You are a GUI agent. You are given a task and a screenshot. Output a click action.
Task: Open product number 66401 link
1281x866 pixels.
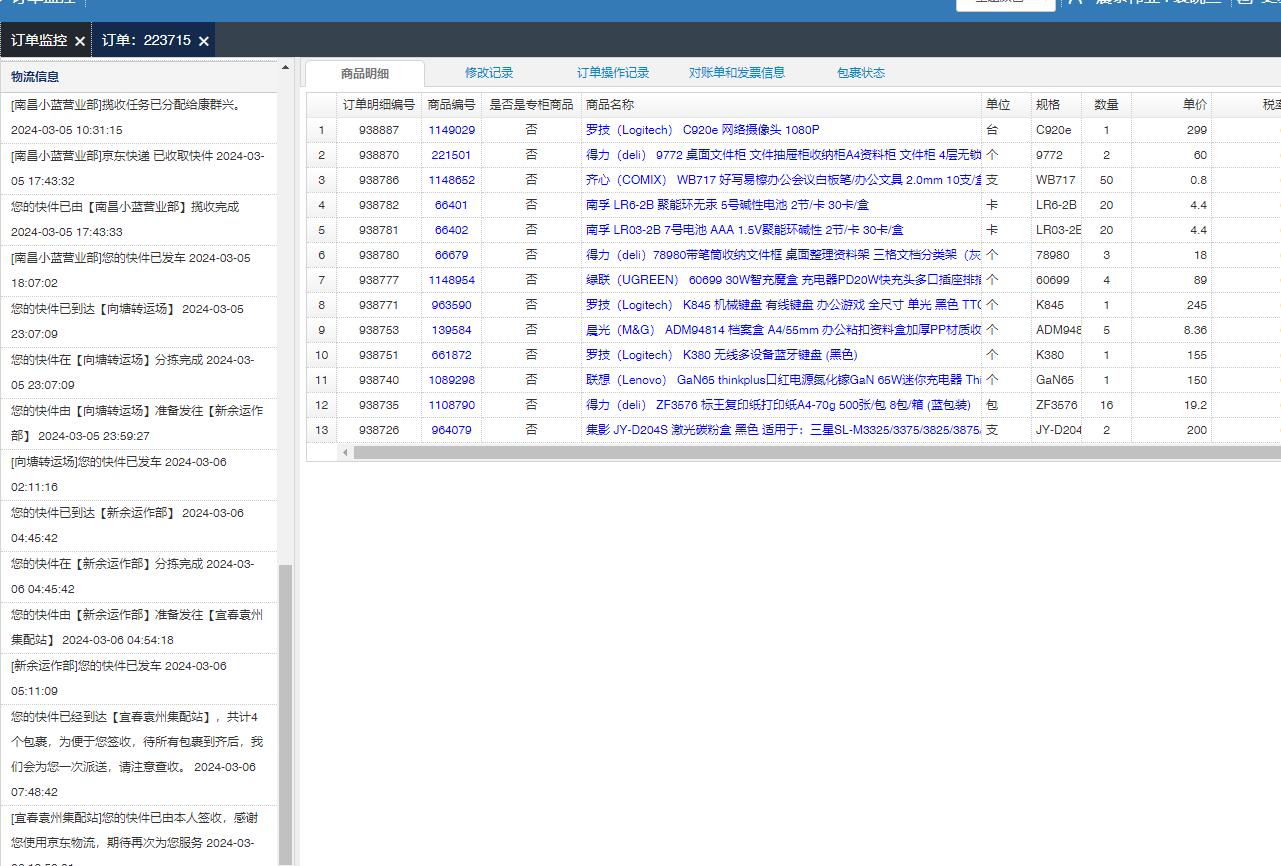tap(452, 205)
